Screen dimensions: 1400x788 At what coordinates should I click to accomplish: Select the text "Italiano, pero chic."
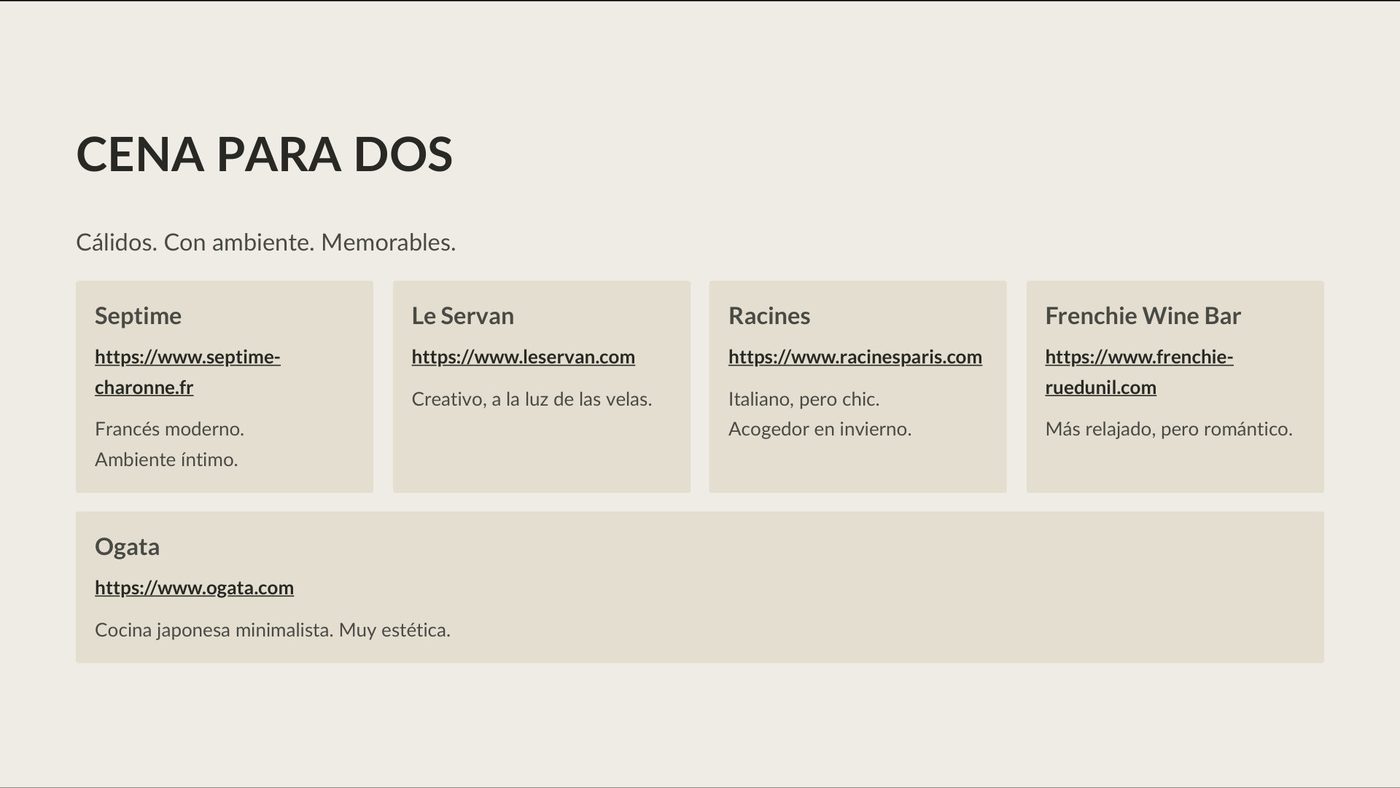(x=804, y=399)
